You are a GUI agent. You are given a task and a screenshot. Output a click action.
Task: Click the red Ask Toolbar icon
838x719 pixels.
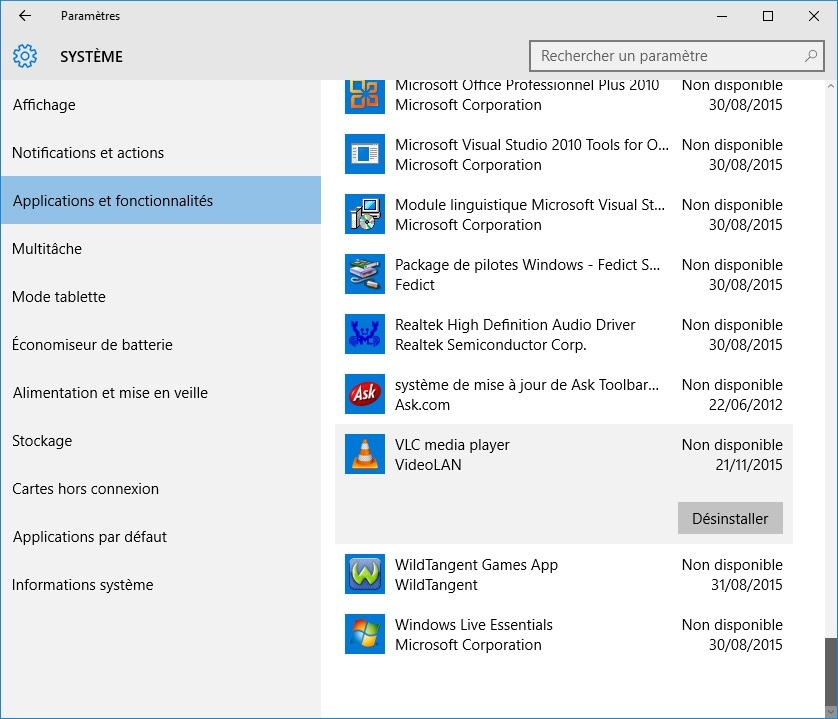pos(364,393)
